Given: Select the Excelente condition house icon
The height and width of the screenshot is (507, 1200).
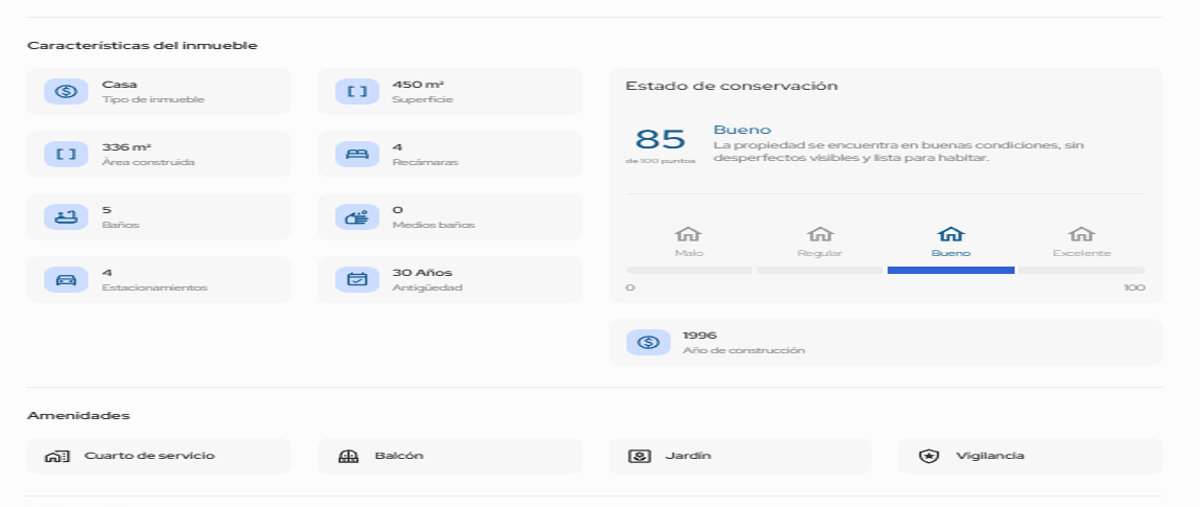Looking at the screenshot, I should pyautogui.click(x=1081, y=235).
